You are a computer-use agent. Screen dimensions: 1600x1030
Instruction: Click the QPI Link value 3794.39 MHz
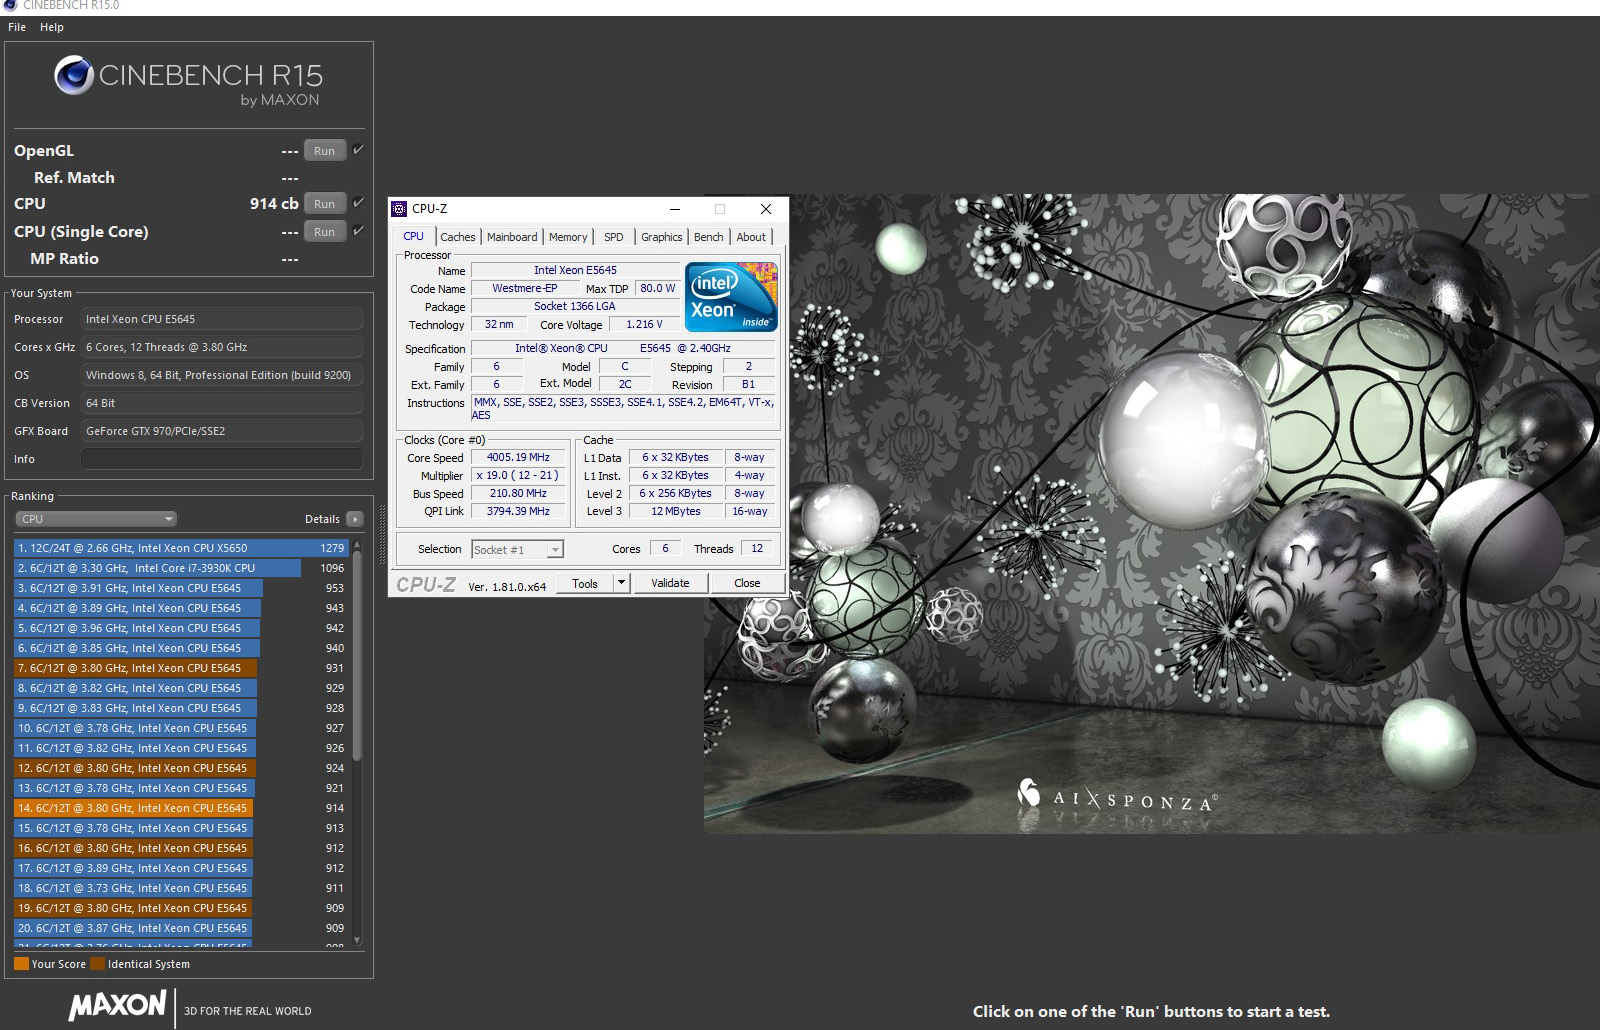point(519,511)
